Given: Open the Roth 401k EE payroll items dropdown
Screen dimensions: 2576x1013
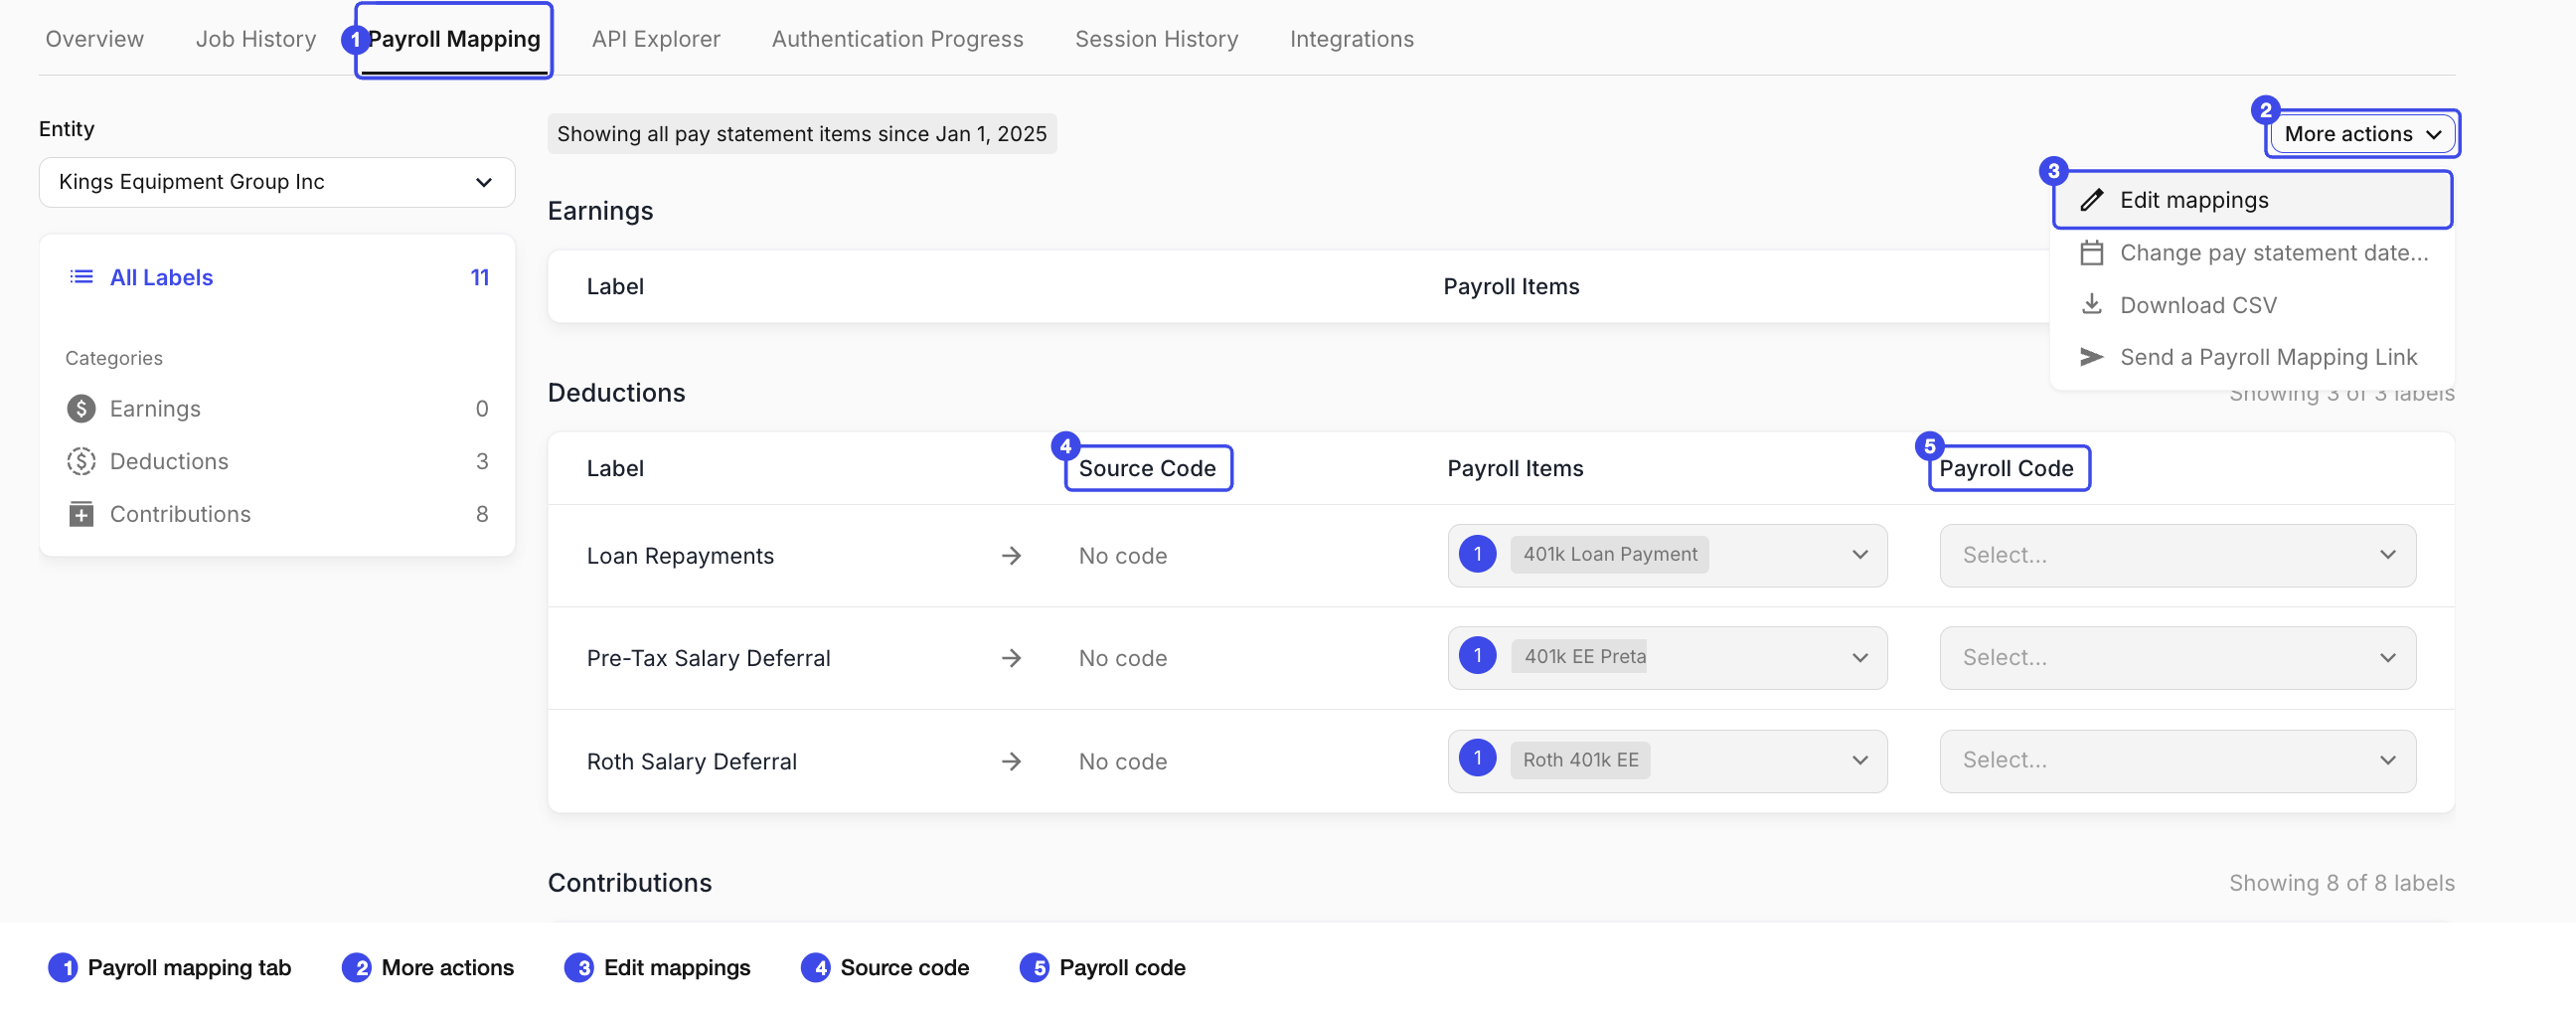Looking at the screenshot, I should tap(1667, 761).
